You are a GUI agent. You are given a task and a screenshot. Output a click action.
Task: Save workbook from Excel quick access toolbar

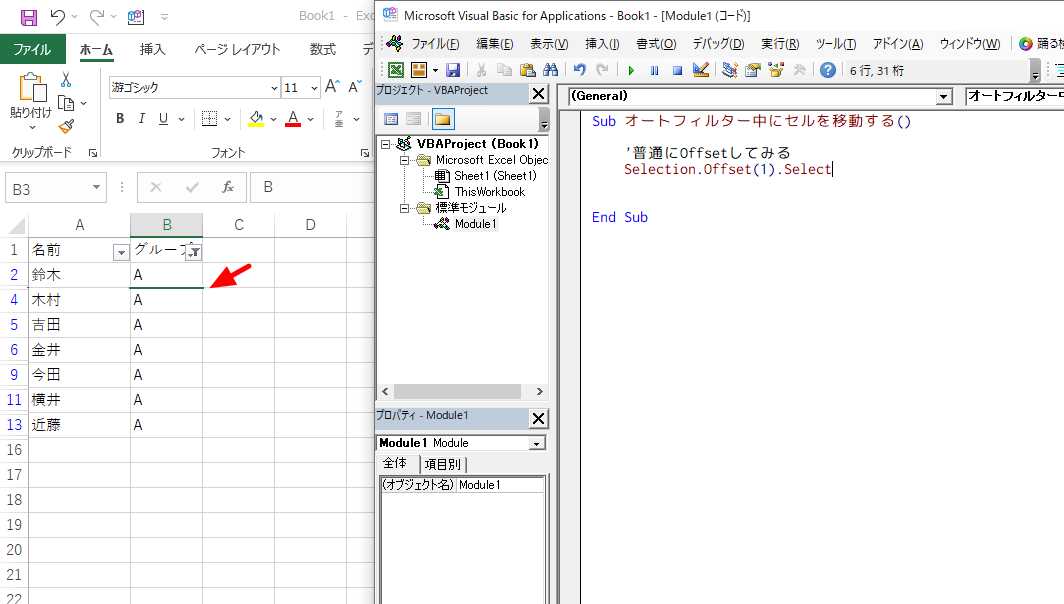tap(28, 17)
